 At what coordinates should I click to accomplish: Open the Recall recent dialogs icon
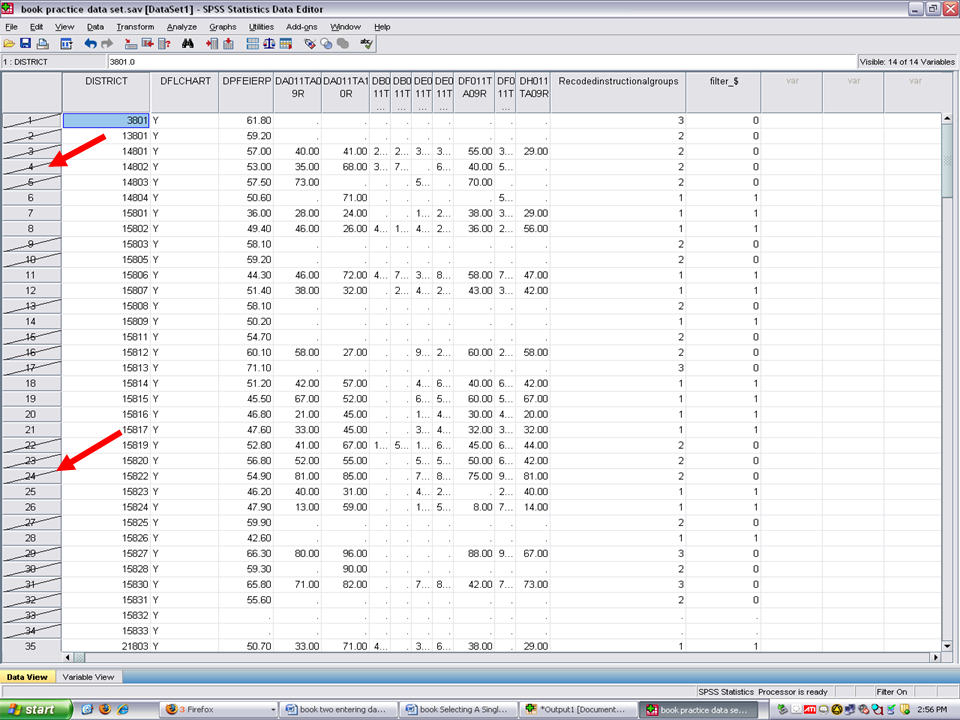[x=67, y=44]
